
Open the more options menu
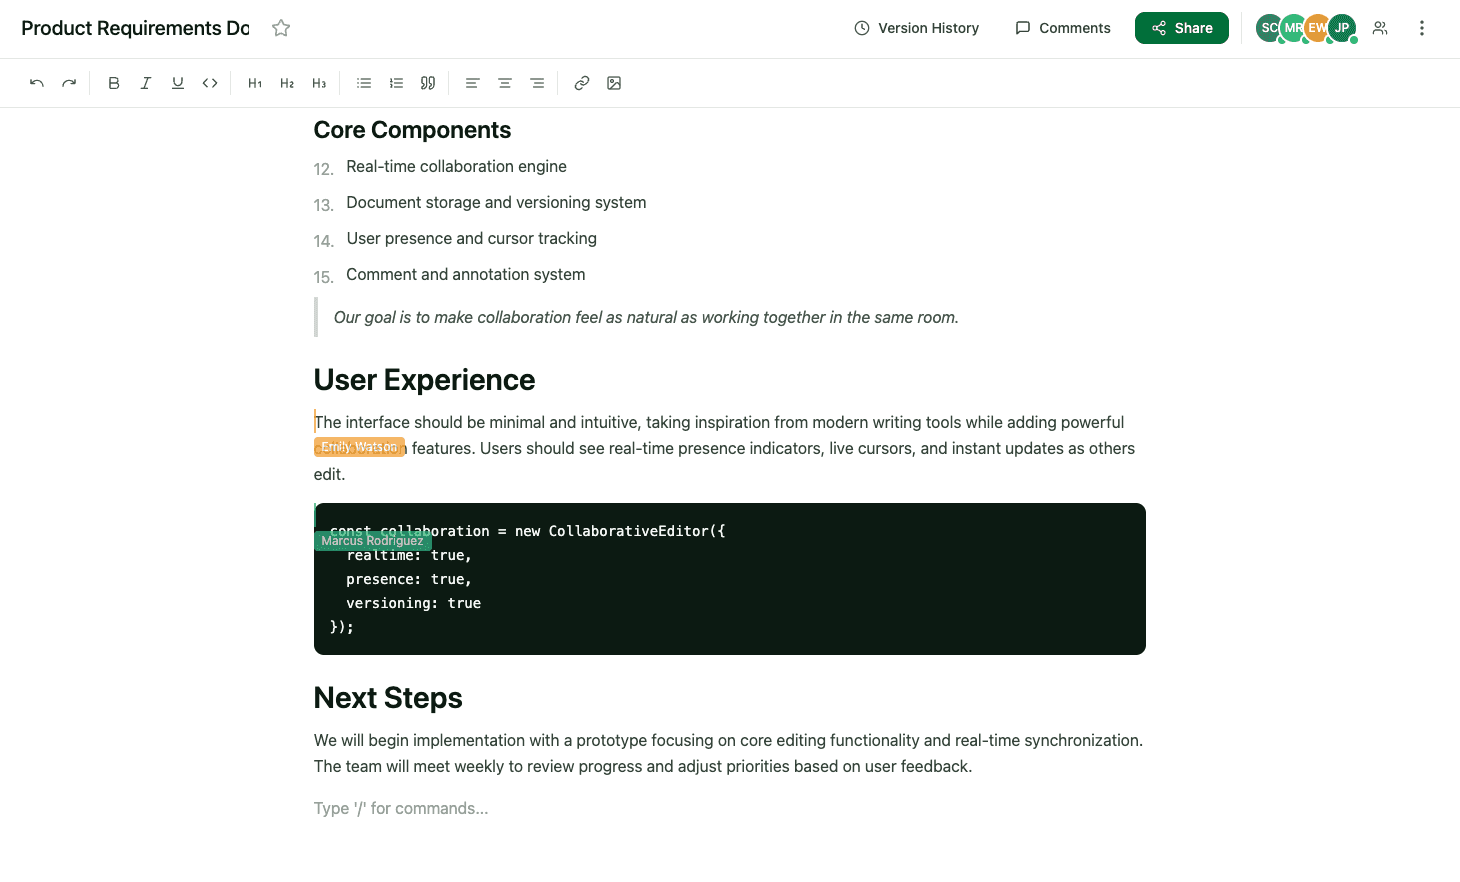(x=1422, y=28)
